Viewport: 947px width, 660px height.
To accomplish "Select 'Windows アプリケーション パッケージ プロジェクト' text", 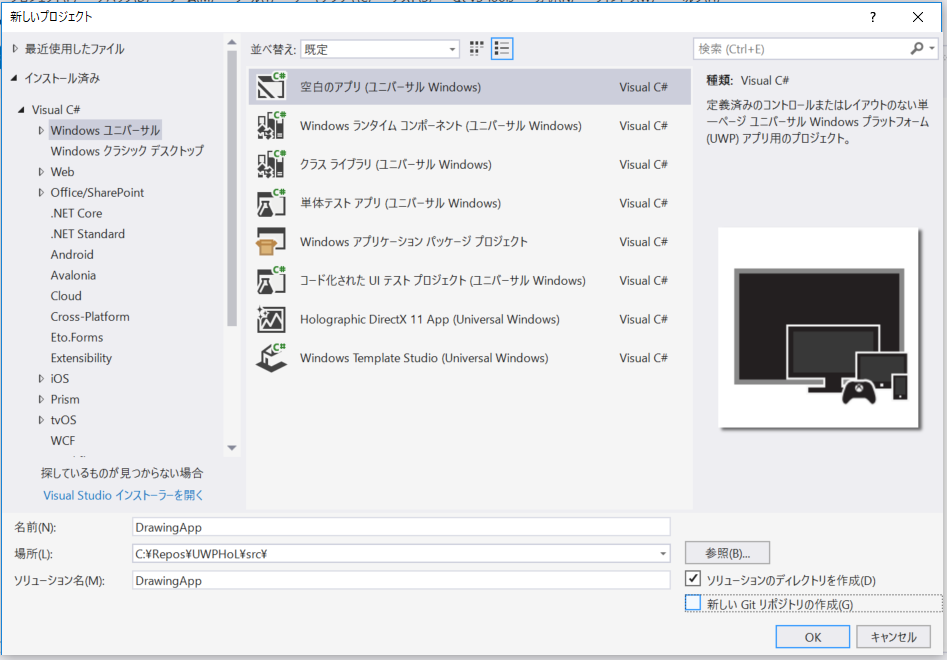I will click(414, 242).
